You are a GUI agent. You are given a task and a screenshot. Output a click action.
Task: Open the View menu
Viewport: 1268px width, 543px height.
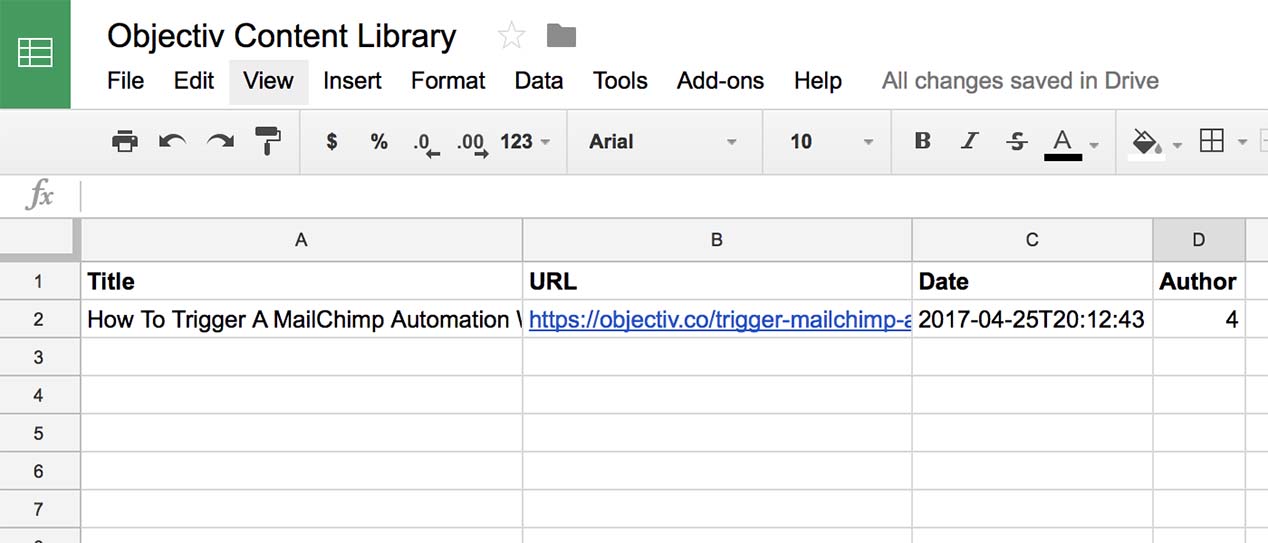tap(268, 81)
